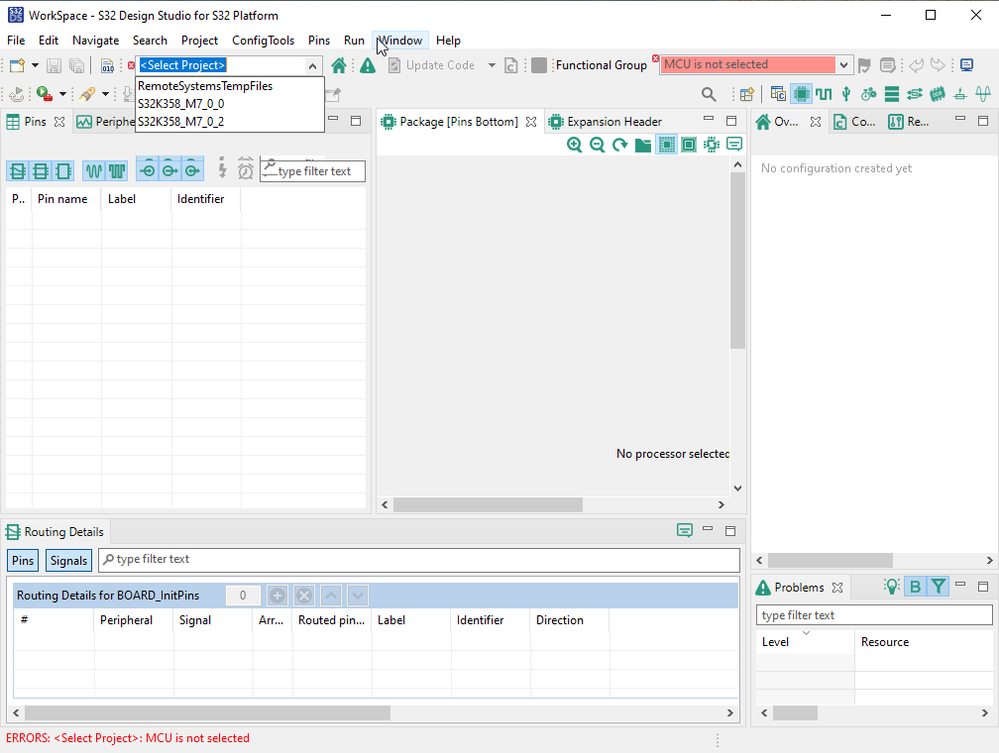Click the binary 010 file icon
This screenshot has height=753, width=999.
click(108, 65)
